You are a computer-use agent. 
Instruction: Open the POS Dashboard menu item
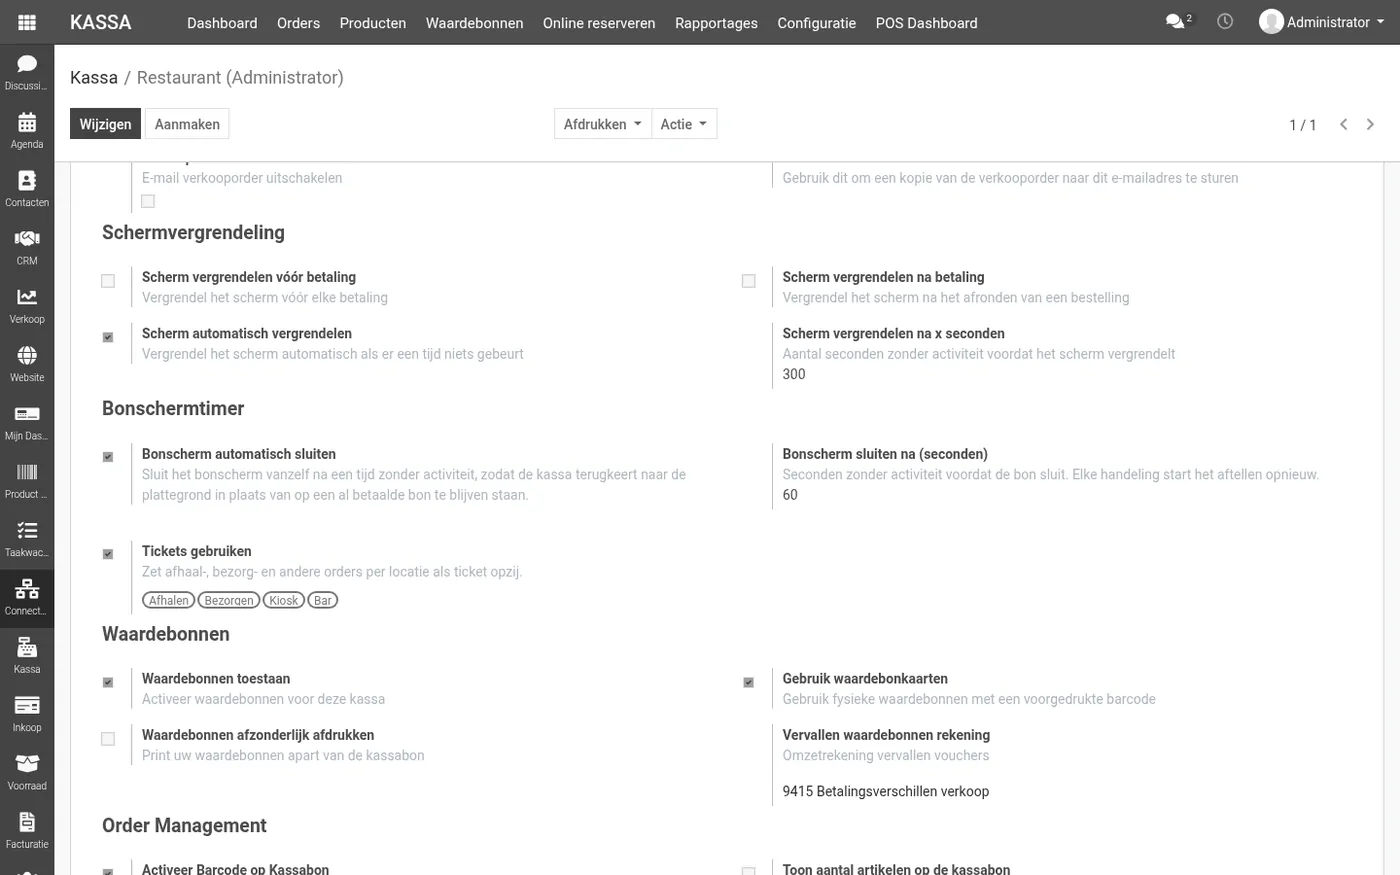tap(927, 23)
